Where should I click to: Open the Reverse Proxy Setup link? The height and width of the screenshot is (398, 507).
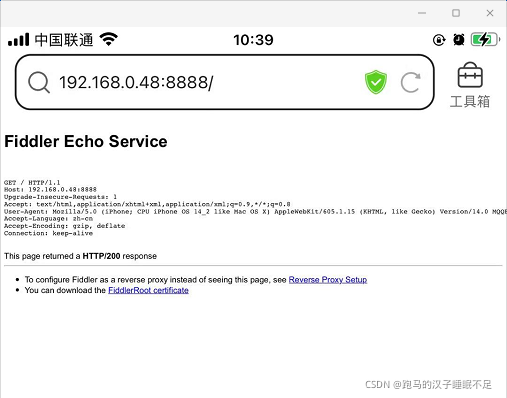pyautogui.click(x=328, y=280)
